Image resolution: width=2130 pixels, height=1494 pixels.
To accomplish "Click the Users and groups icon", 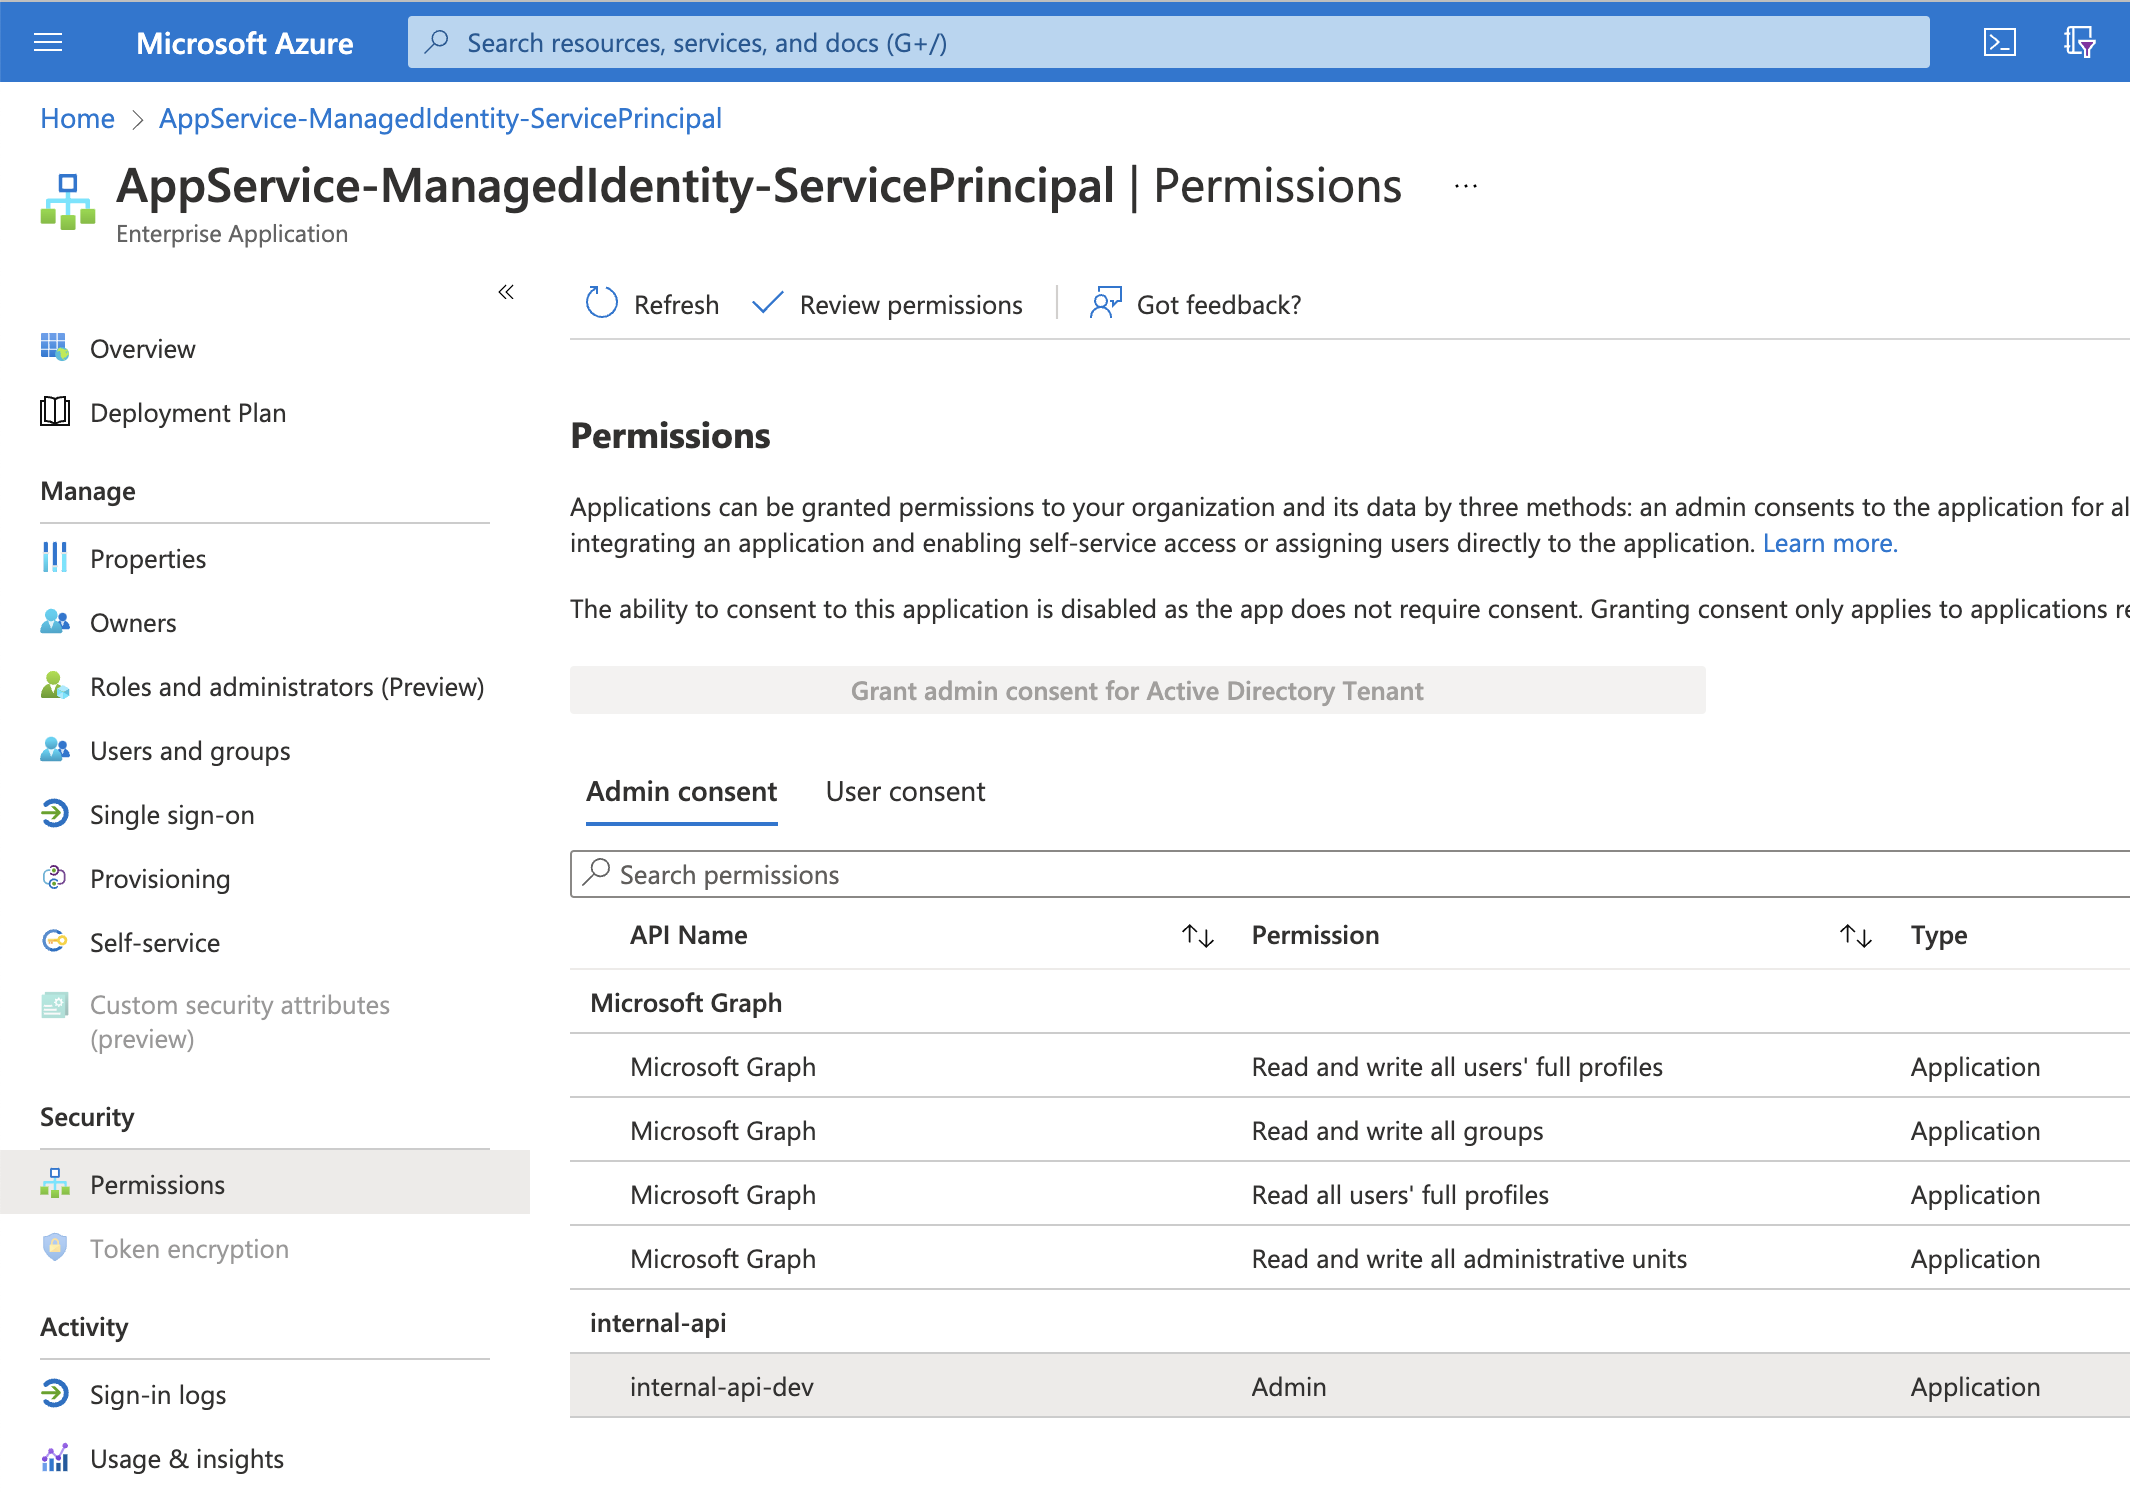I will [55, 750].
